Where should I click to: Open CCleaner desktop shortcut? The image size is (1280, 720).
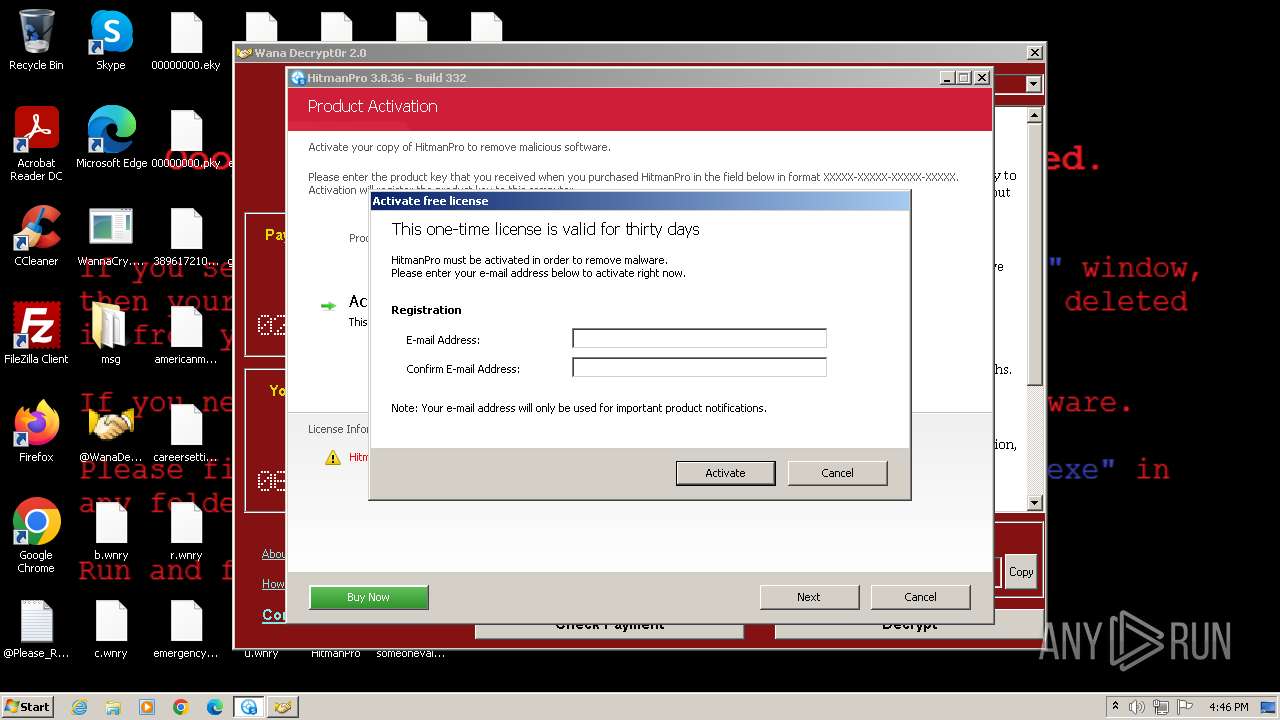click(36, 236)
